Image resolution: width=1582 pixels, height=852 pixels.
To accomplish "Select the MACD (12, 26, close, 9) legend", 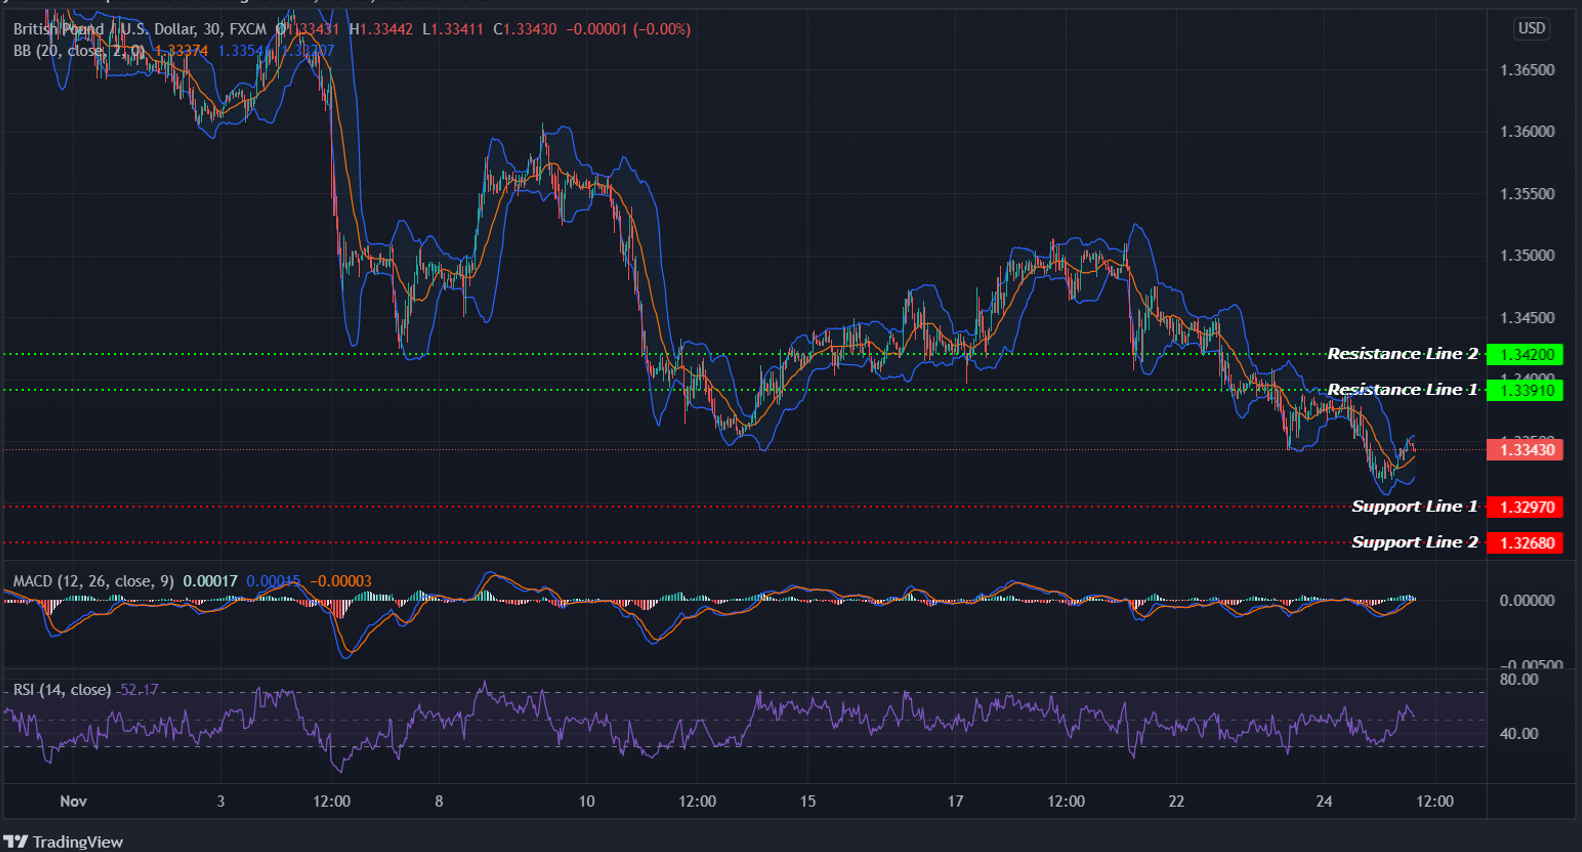I will [x=94, y=581].
